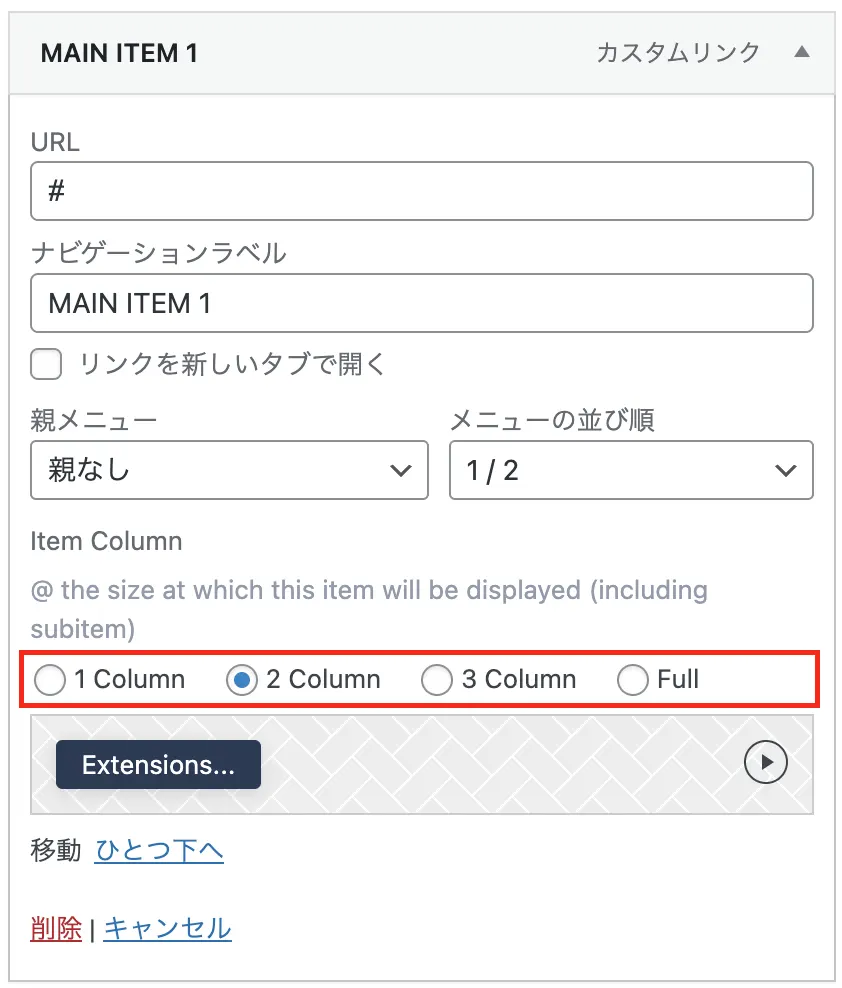Click the 削除 delete link
This screenshot has width=842, height=988.
(x=56, y=929)
